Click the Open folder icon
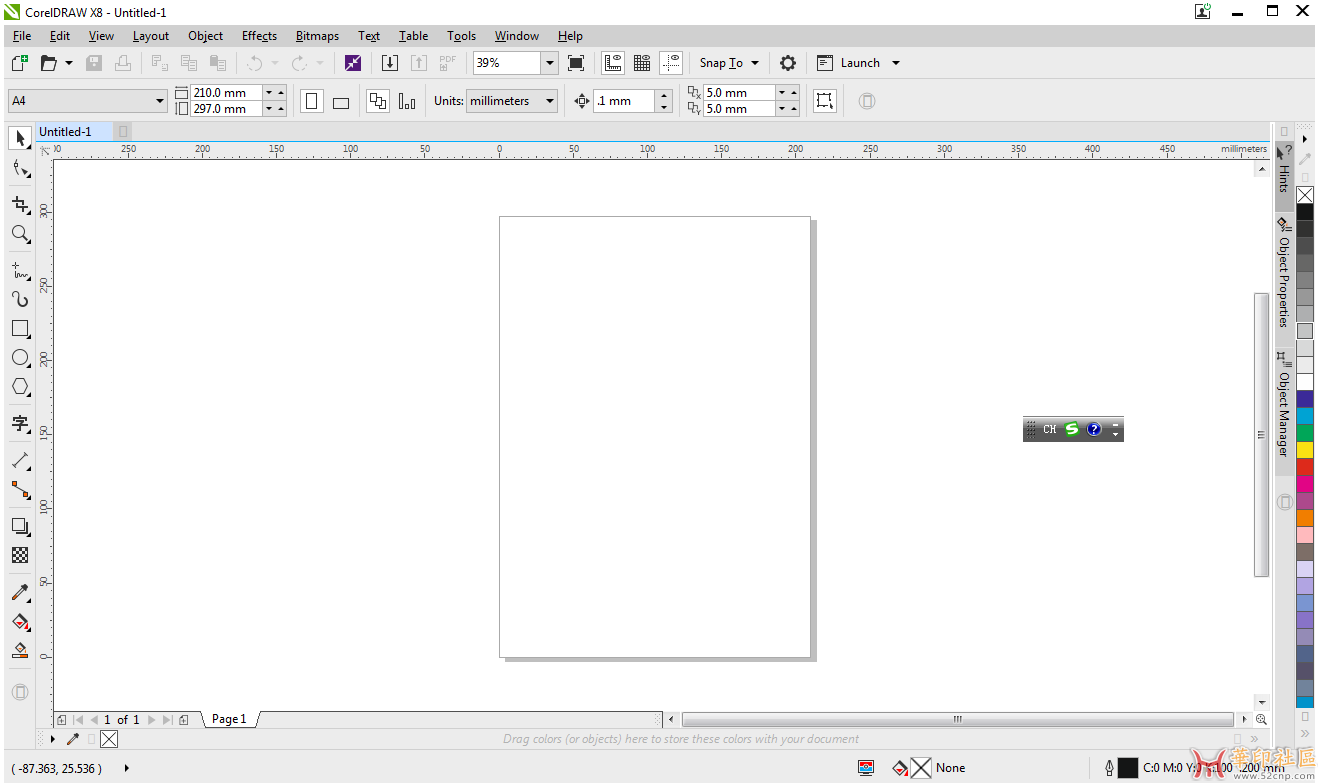The height and width of the screenshot is (783, 1319). [48, 63]
